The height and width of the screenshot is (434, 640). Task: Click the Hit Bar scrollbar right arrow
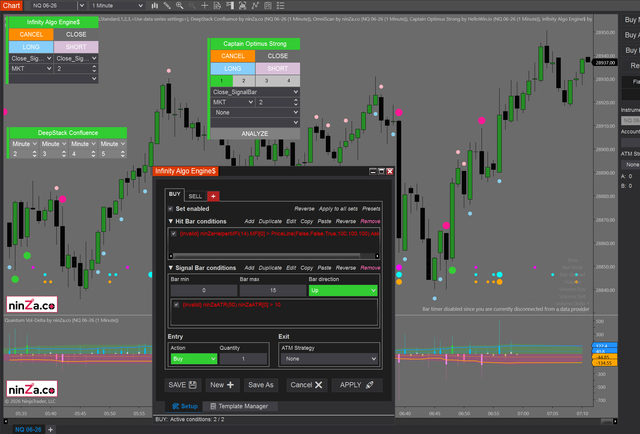pos(377,256)
